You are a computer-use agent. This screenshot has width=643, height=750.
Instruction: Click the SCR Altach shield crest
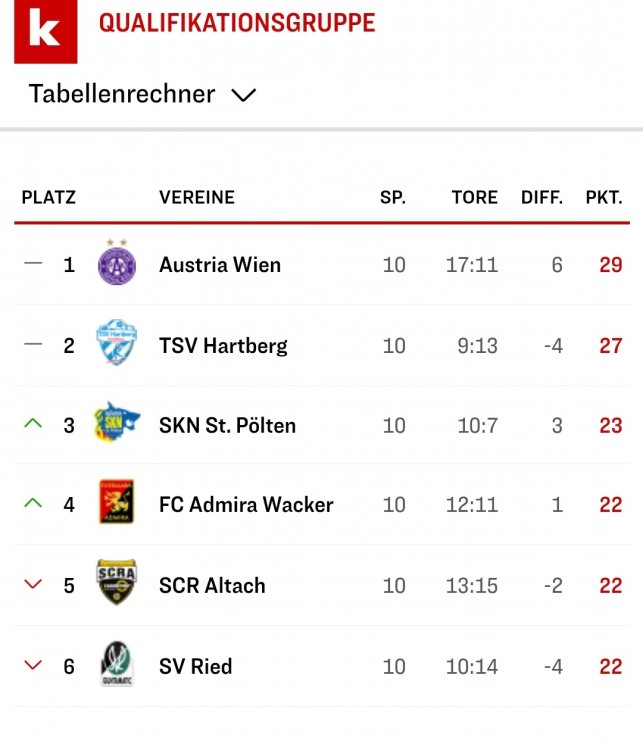pos(117,582)
